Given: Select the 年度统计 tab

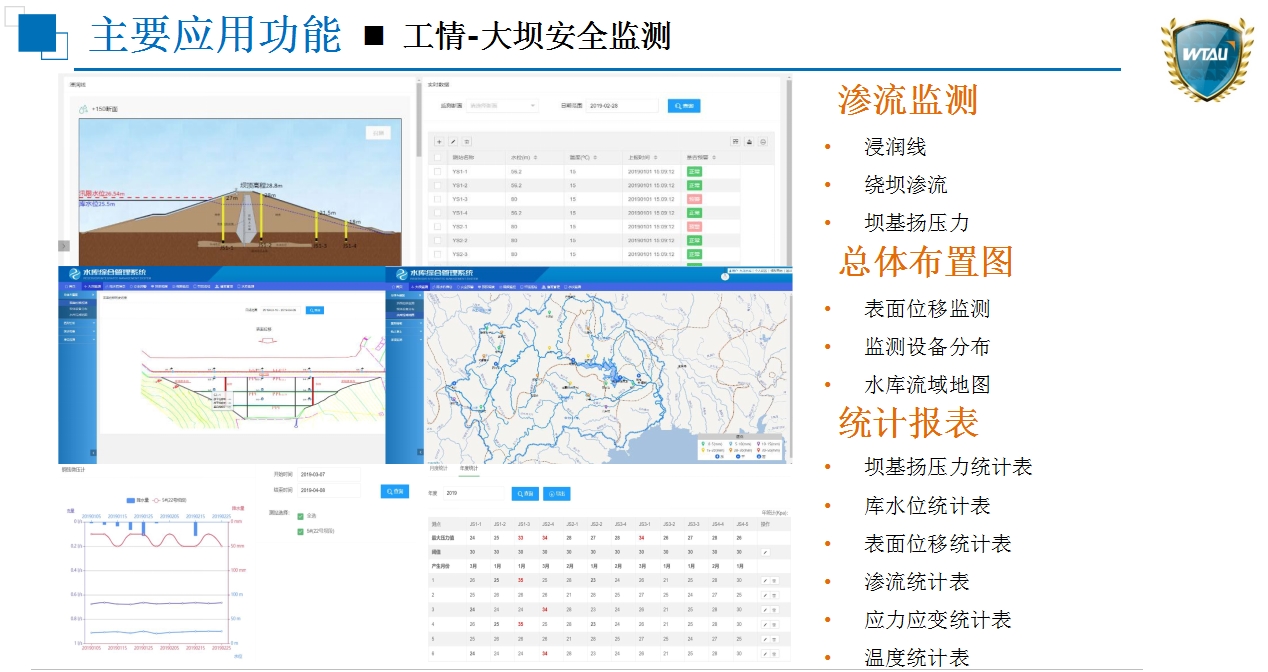Looking at the screenshot, I should (x=469, y=469).
